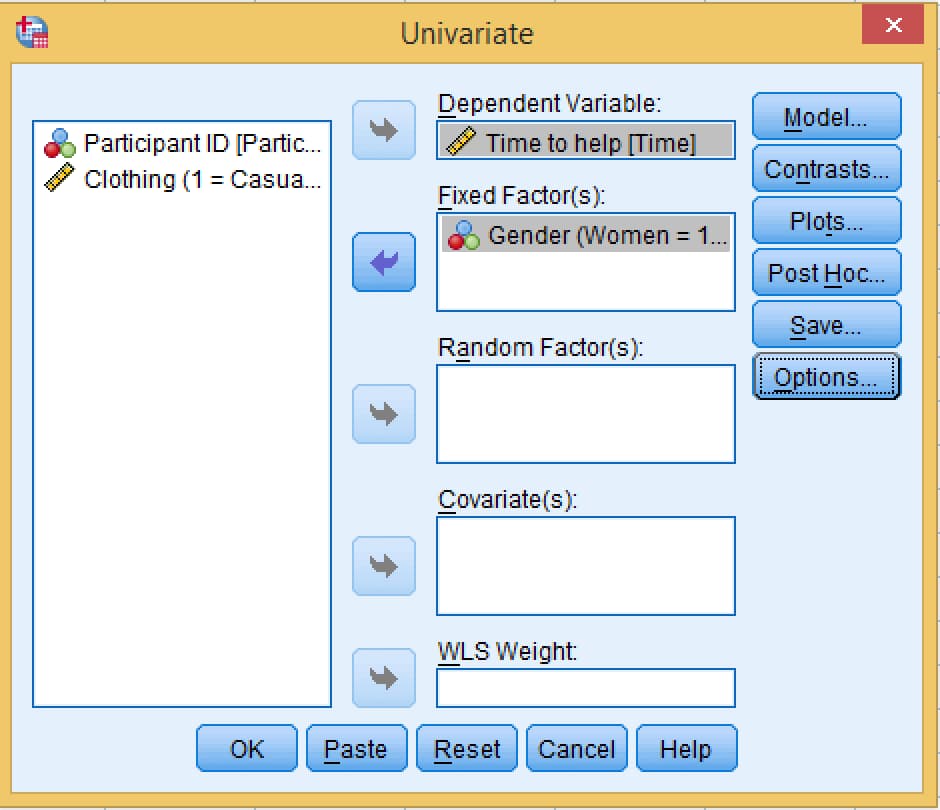Open the Post Hoc... dialog
This screenshot has height=810, width=940.
[x=826, y=273]
